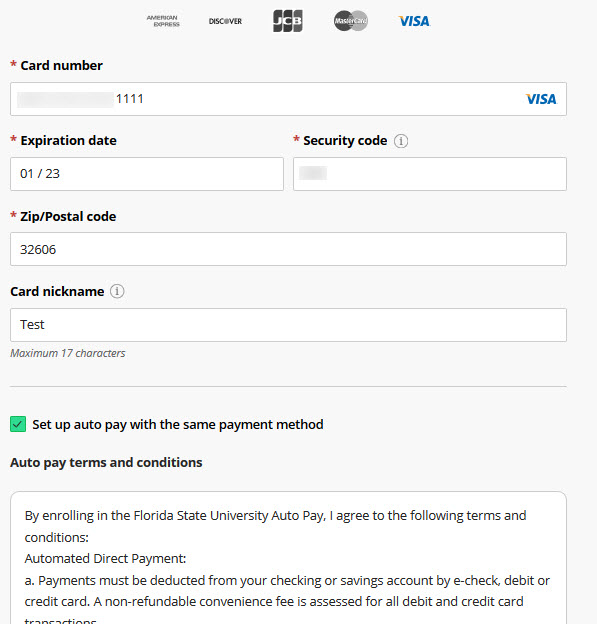Click the Expiration date field showing 01 / 23
The image size is (597, 624).
147,174
